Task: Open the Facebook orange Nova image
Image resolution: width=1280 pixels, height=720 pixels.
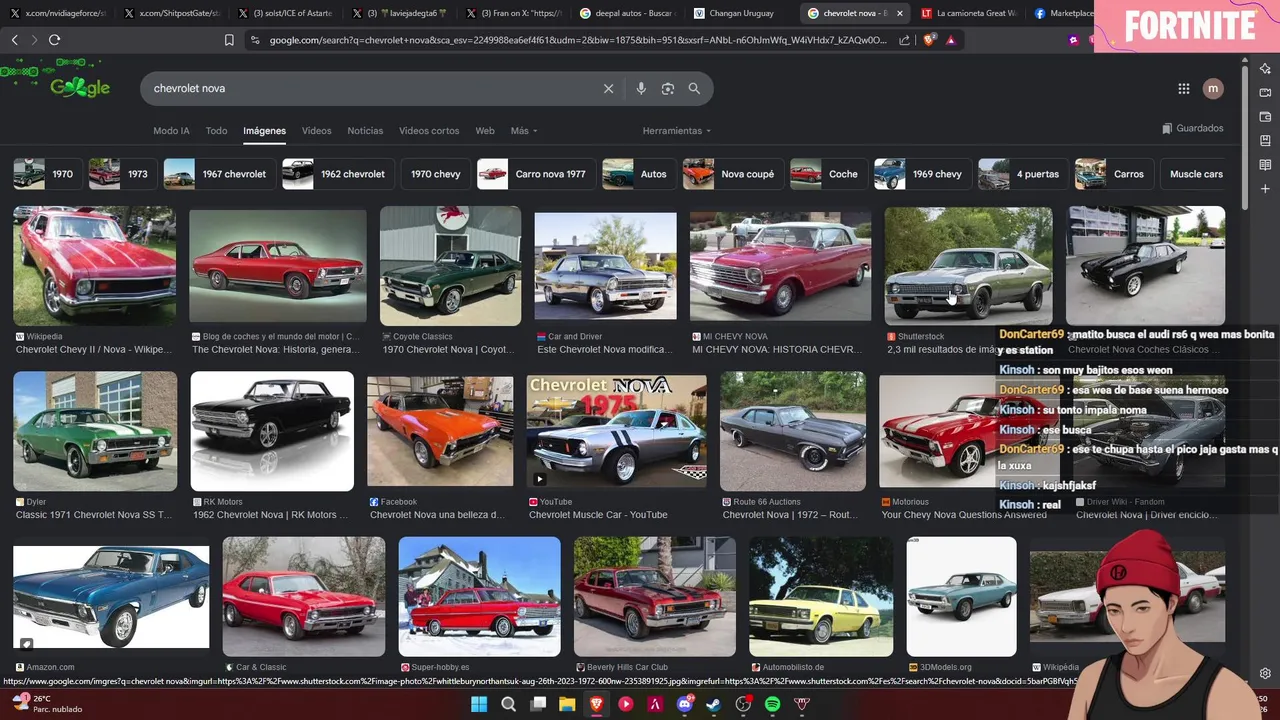Action: click(440, 431)
